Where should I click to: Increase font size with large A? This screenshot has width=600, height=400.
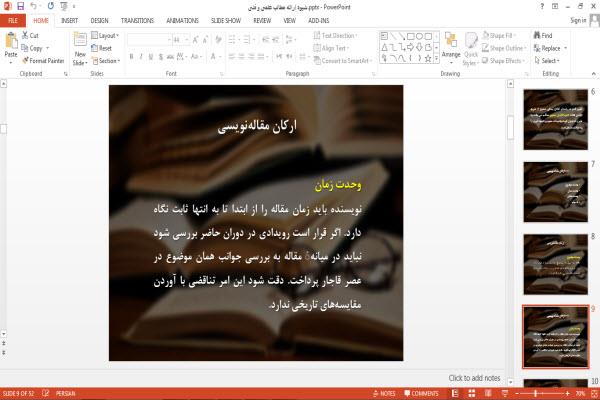[x=195, y=39]
